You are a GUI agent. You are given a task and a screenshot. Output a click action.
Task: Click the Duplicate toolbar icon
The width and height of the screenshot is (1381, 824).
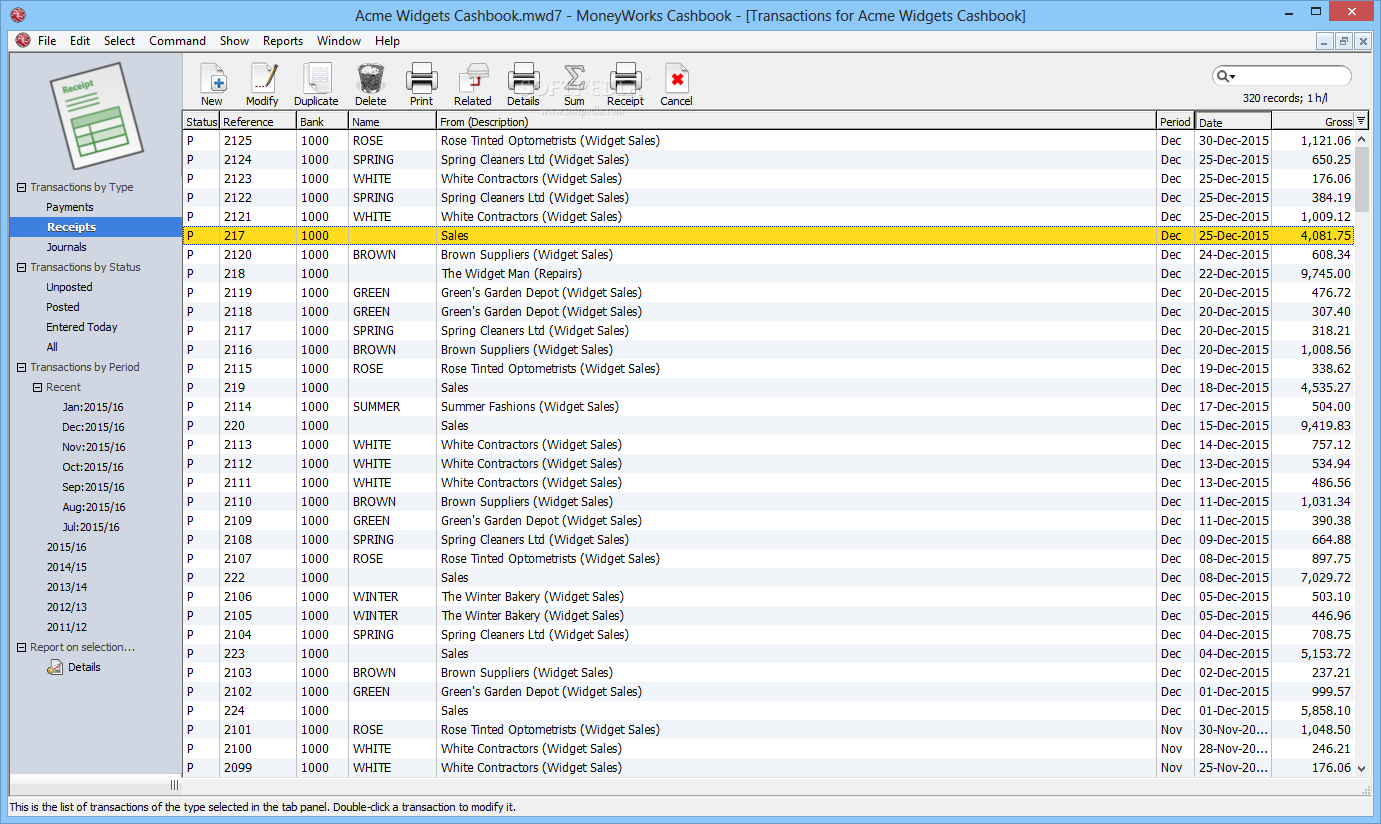point(317,78)
